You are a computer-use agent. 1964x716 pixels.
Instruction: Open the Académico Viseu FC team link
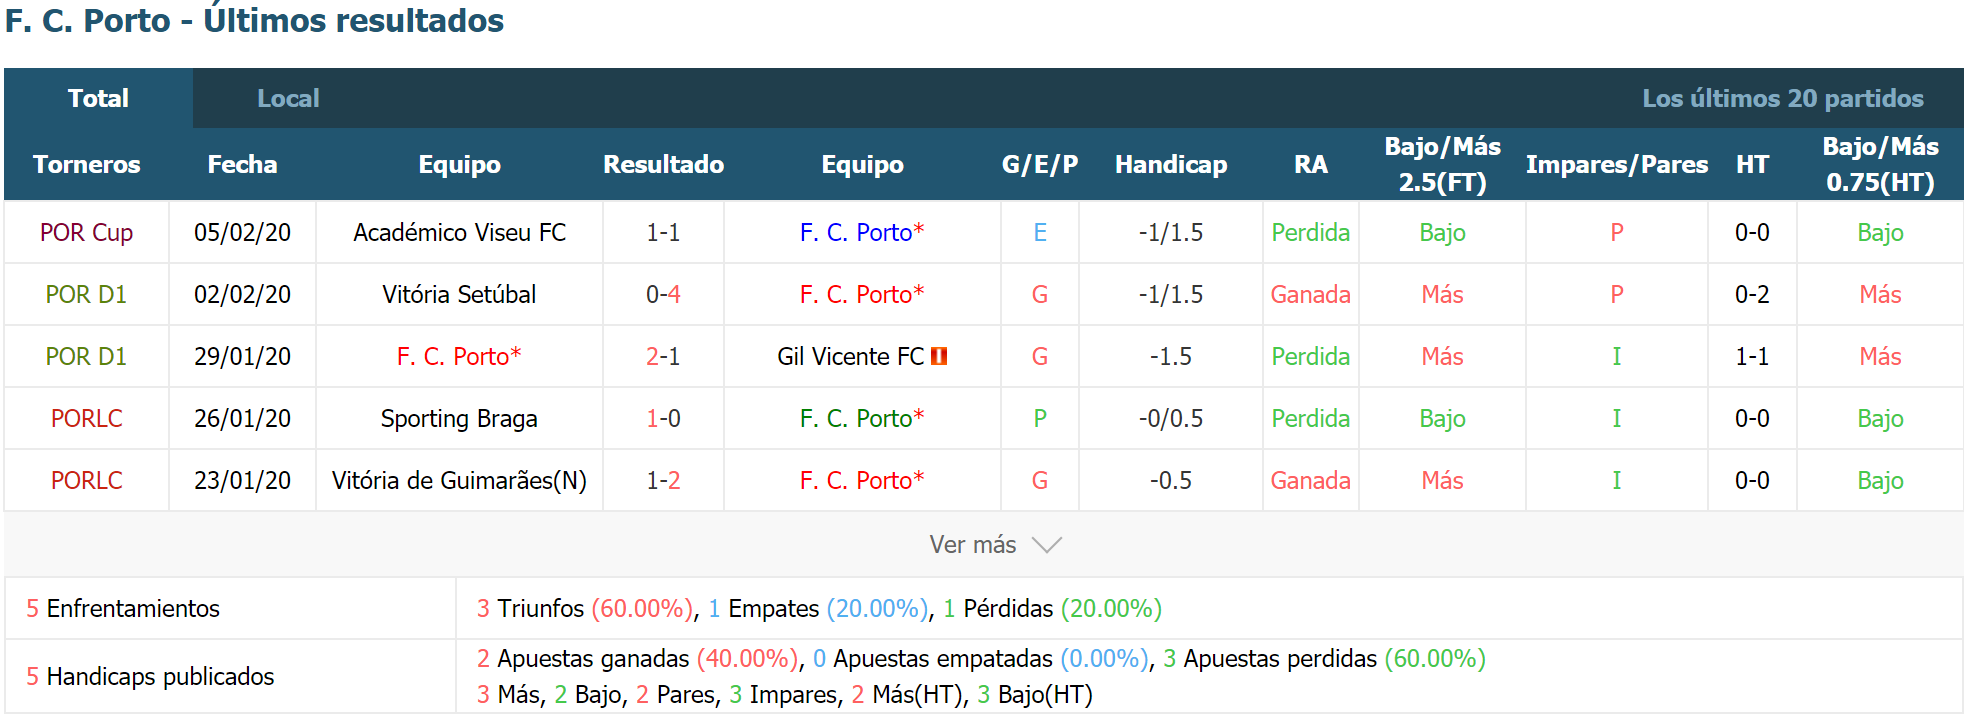click(x=459, y=232)
